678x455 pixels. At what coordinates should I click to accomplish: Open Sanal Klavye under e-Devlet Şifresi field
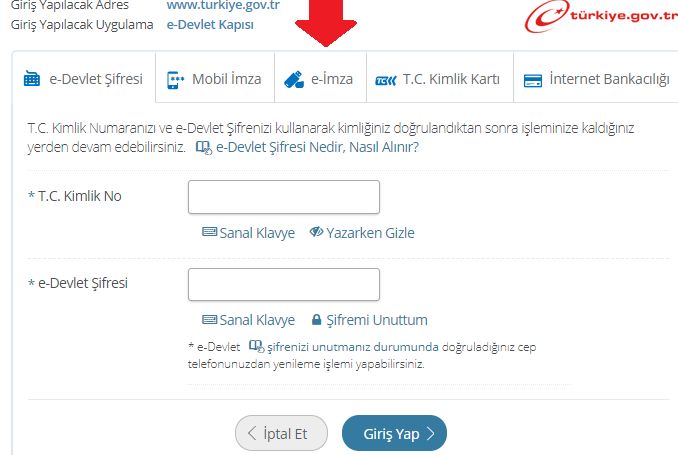coord(249,320)
